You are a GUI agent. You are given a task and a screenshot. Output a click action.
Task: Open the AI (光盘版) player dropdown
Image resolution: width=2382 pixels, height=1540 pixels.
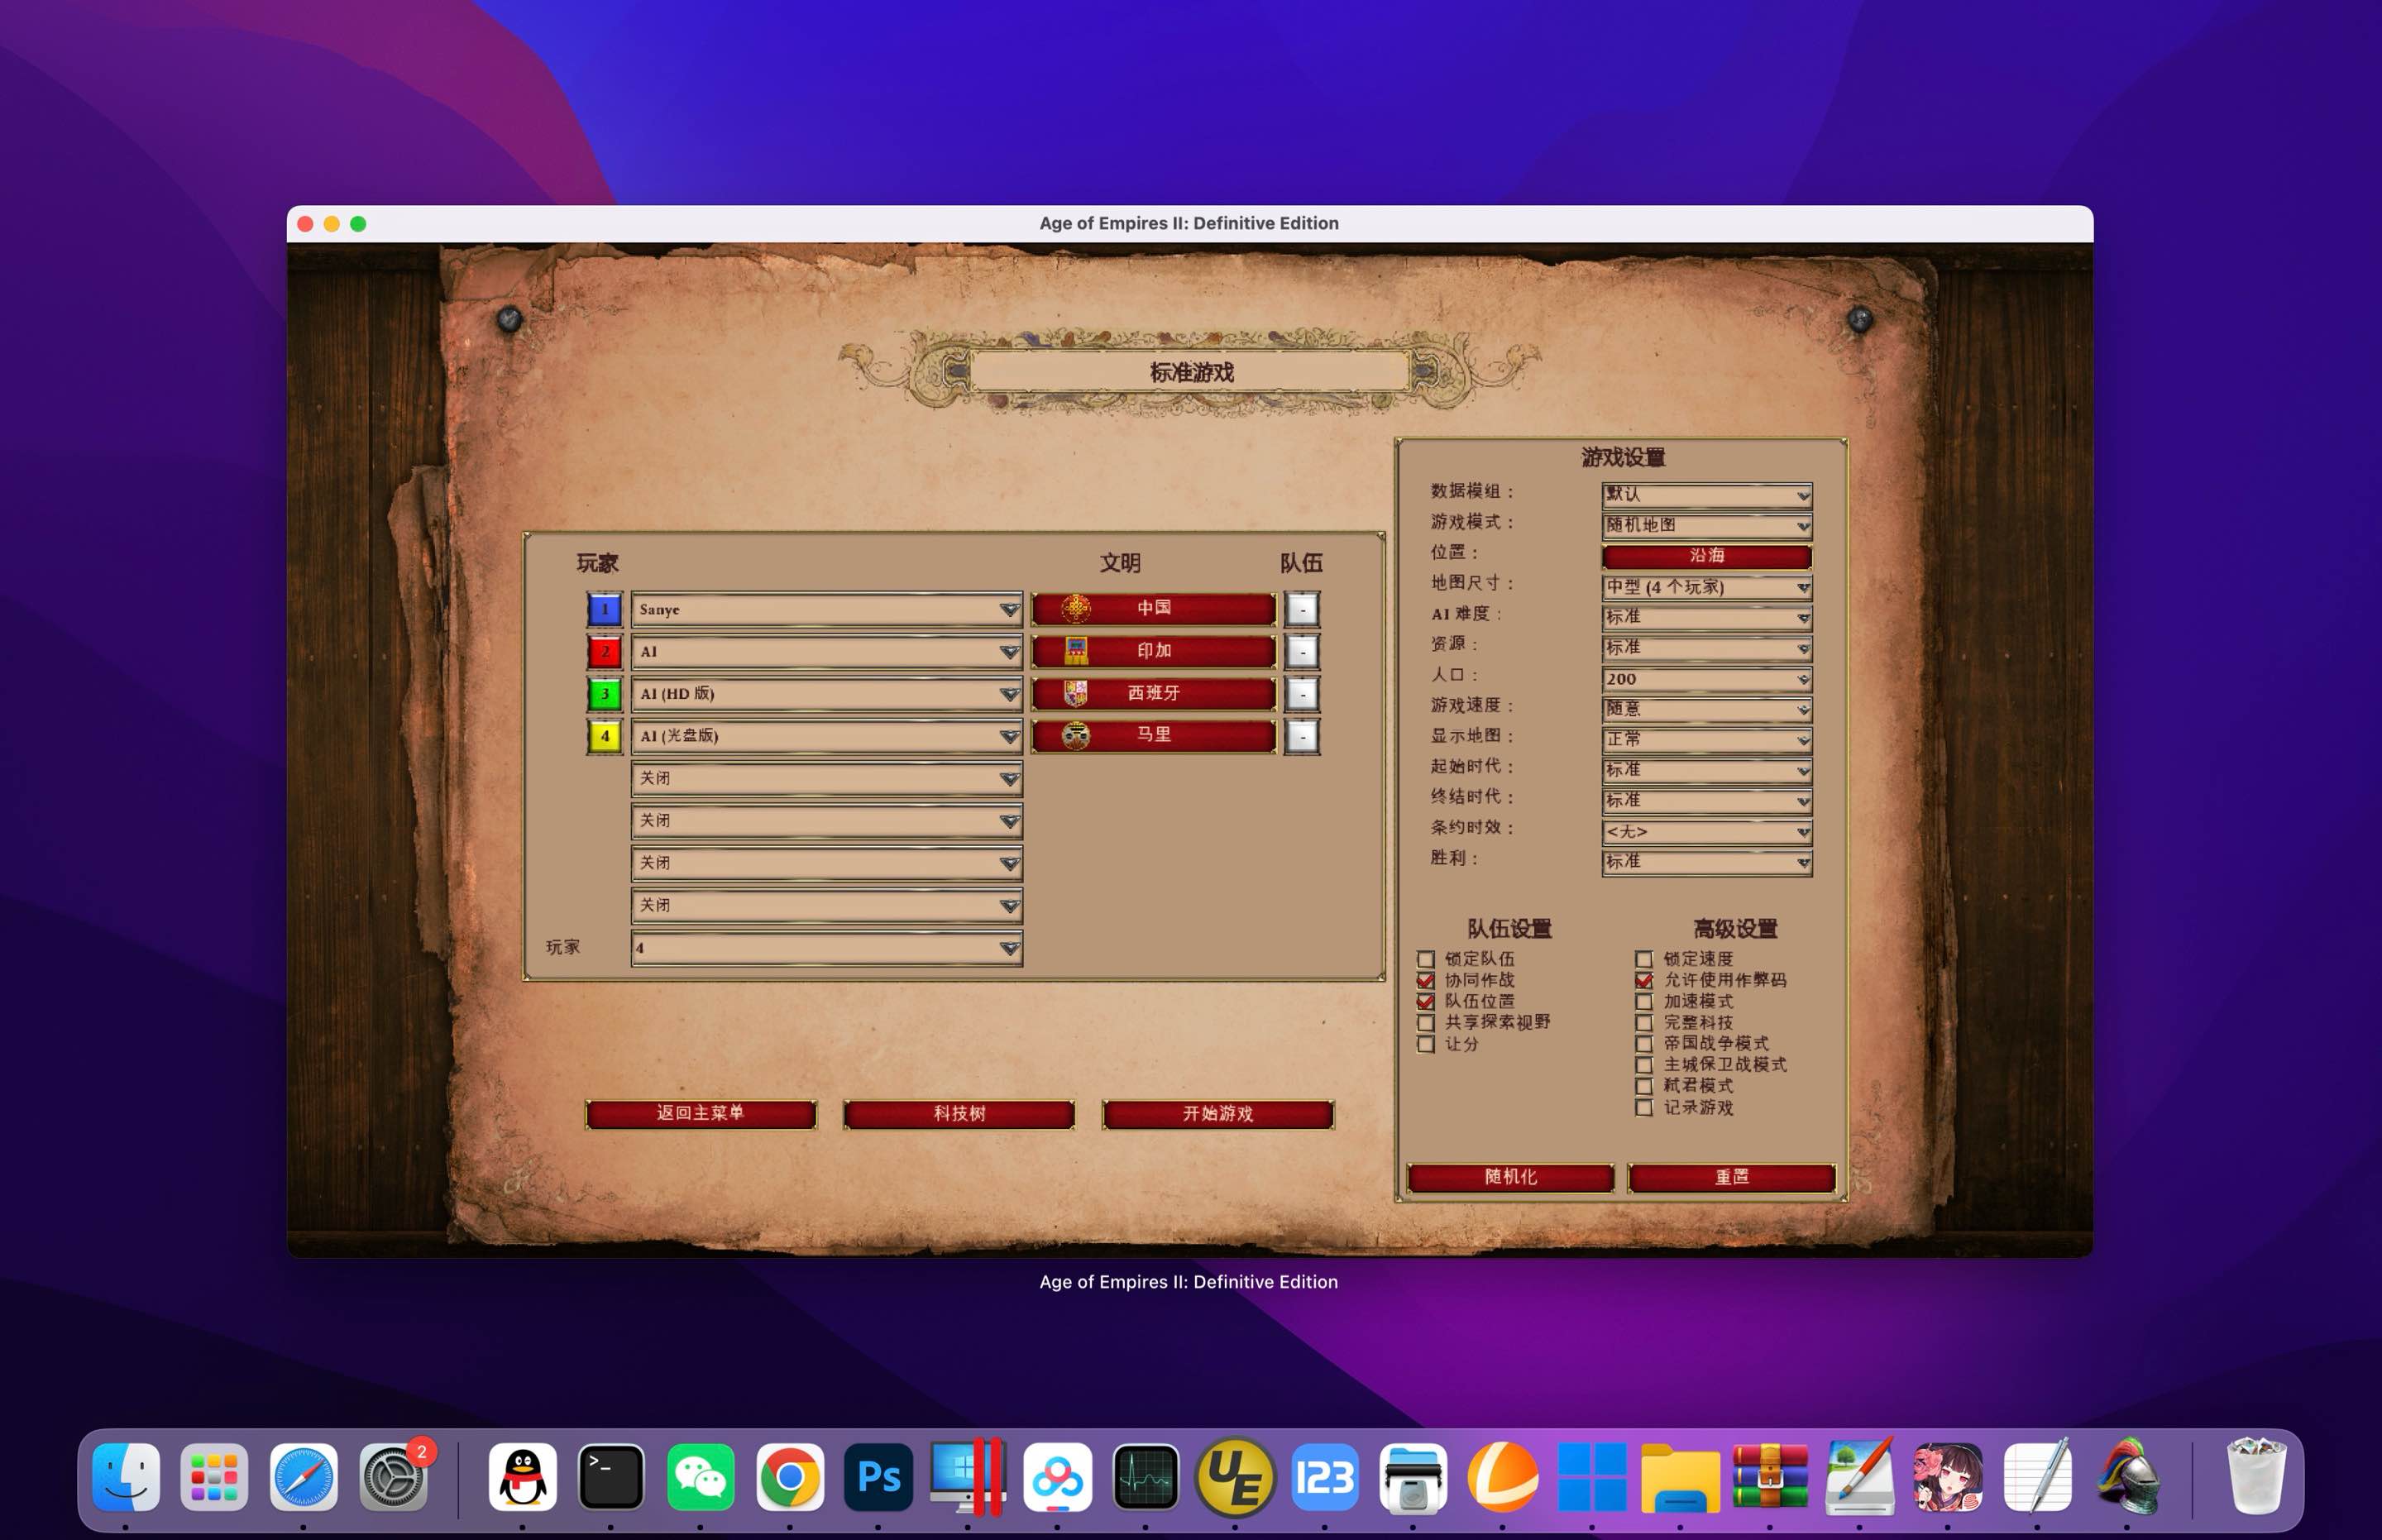(826, 736)
